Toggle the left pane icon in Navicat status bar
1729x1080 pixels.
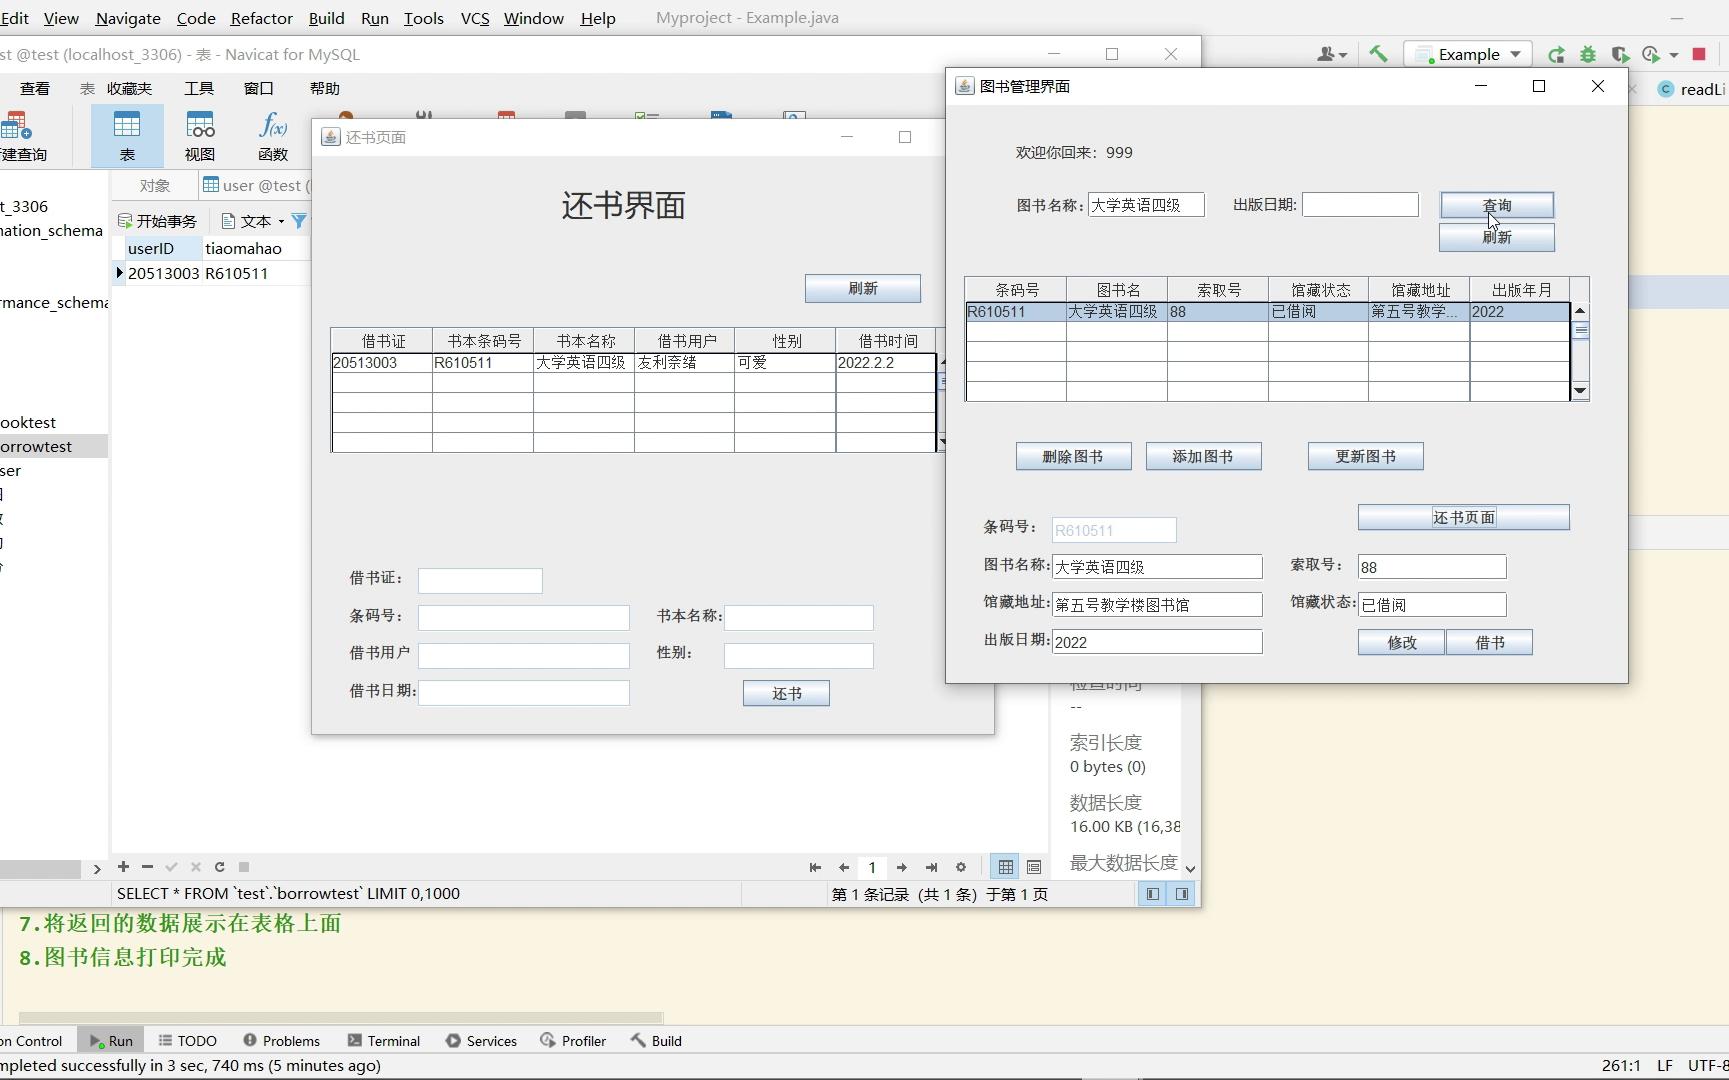tap(1153, 894)
